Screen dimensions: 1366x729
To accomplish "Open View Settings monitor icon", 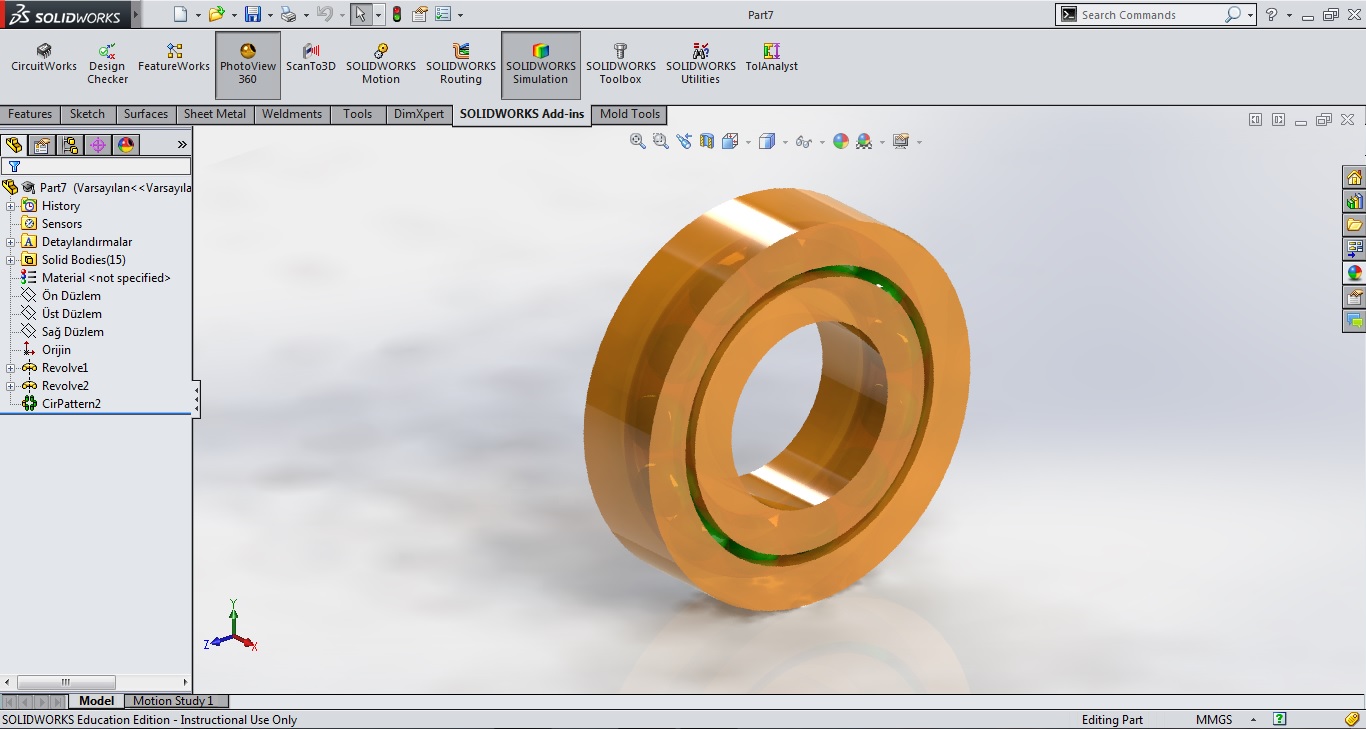I will [900, 141].
